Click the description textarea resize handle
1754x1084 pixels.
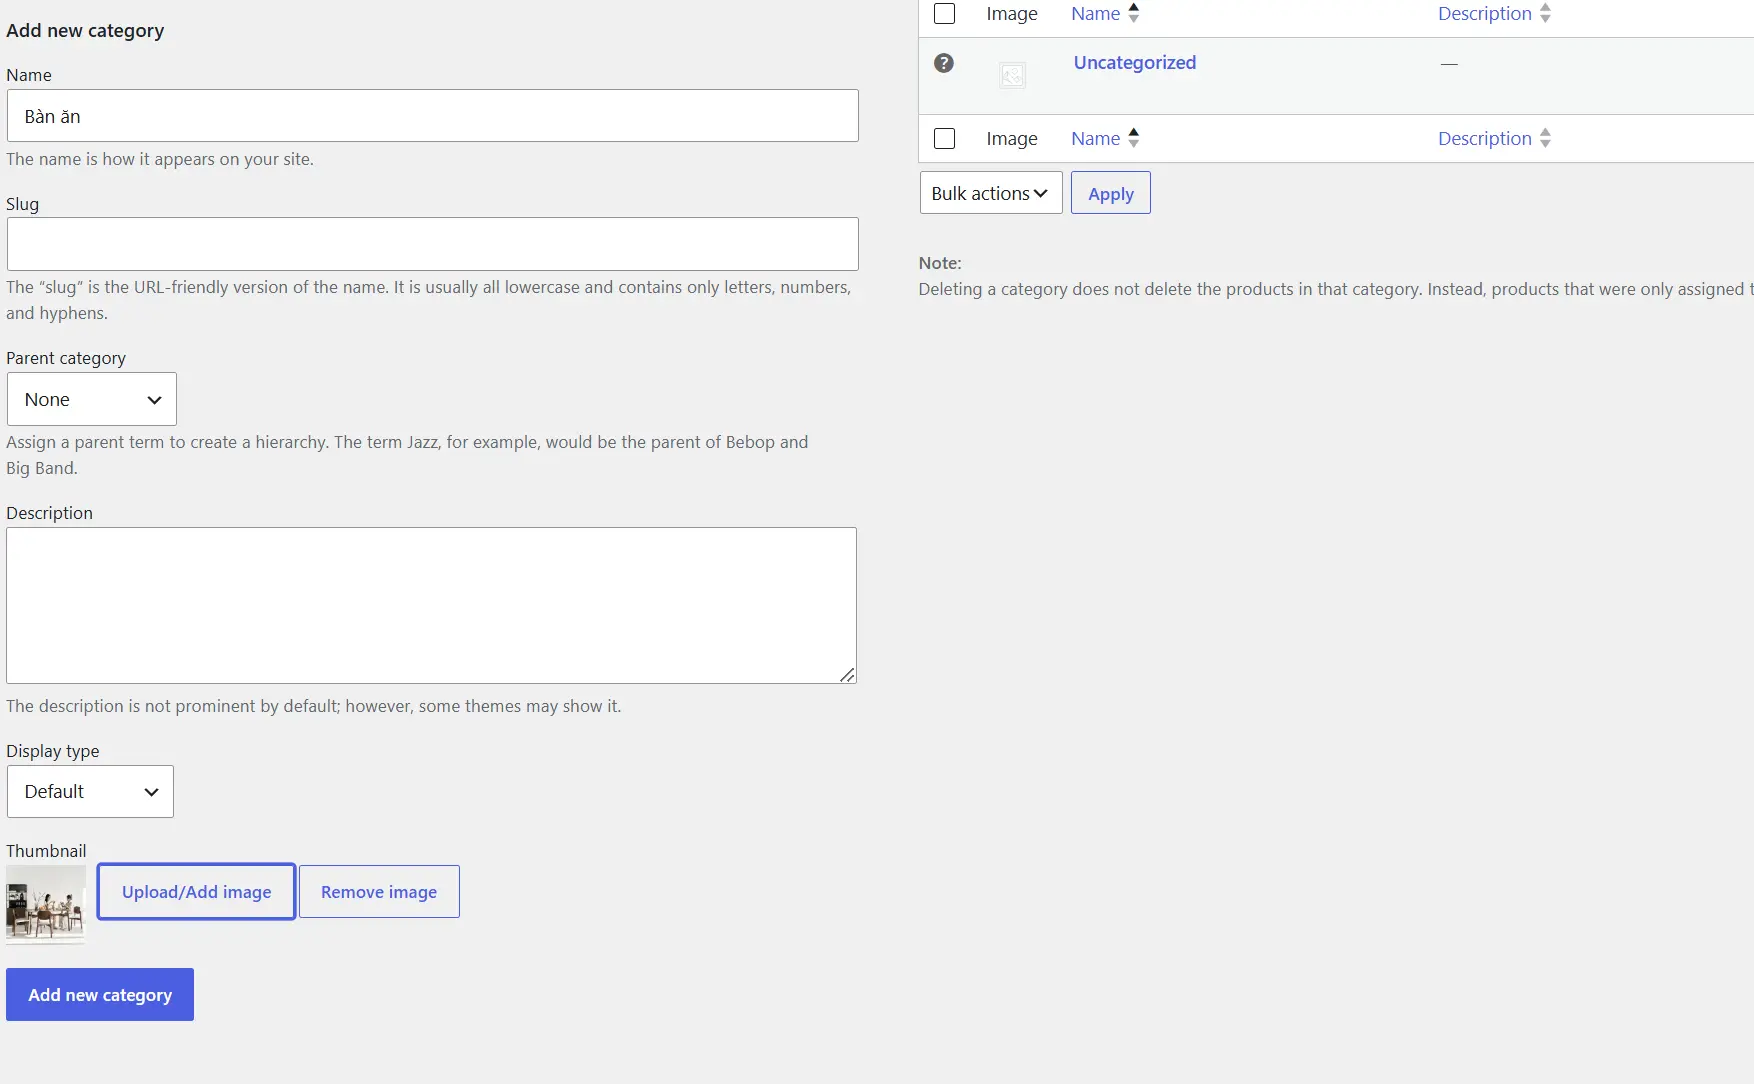point(847,675)
